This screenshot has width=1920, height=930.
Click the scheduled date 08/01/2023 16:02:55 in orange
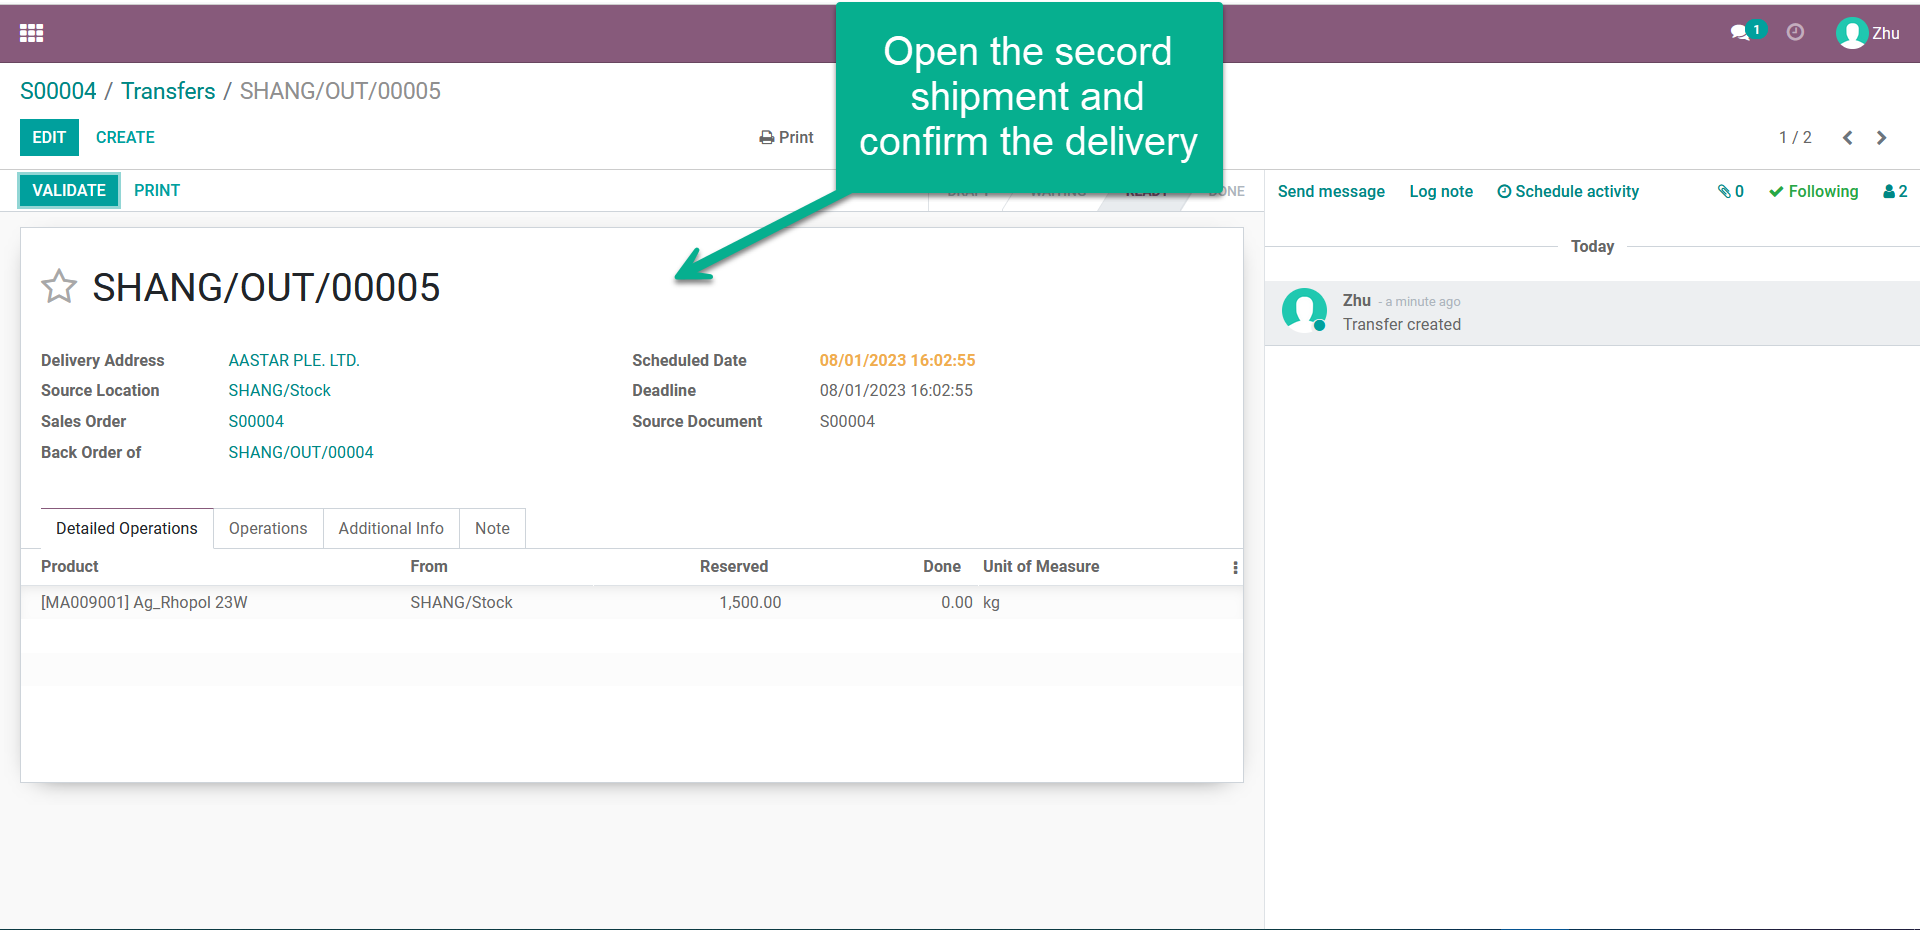coord(897,360)
